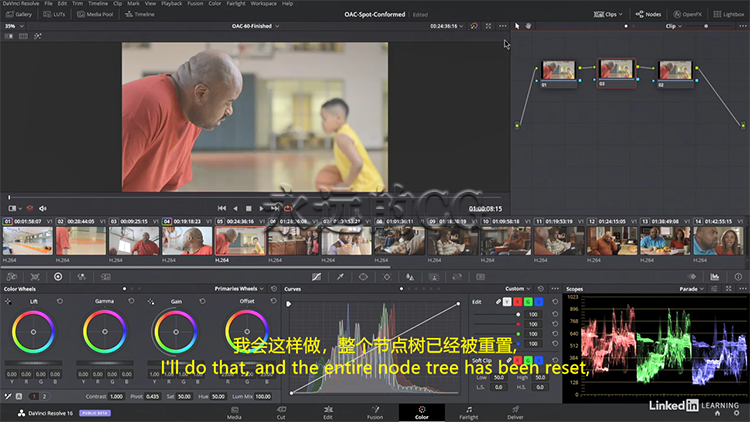Adjust the Lift master wheel slider
The height and width of the screenshot is (422, 750).
coord(33,363)
